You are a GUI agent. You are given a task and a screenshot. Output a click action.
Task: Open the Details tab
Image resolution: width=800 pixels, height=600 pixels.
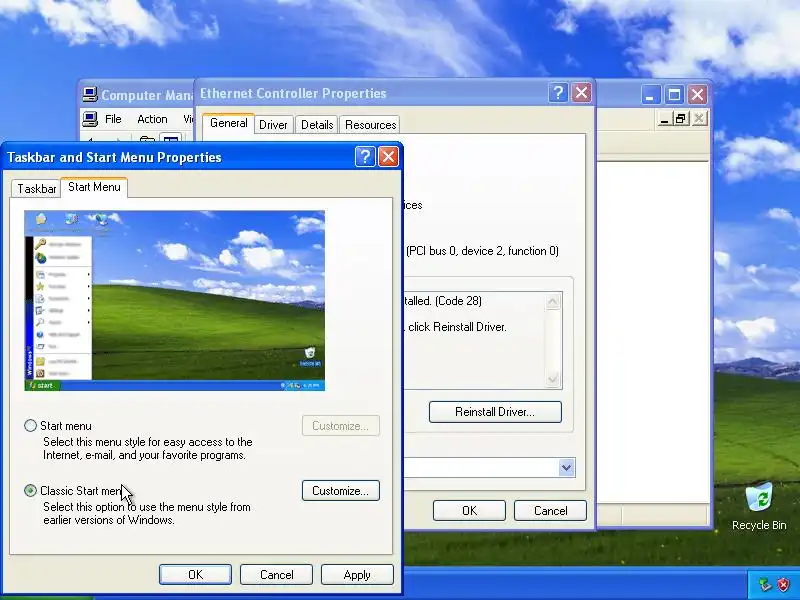click(x=317, y=125)
